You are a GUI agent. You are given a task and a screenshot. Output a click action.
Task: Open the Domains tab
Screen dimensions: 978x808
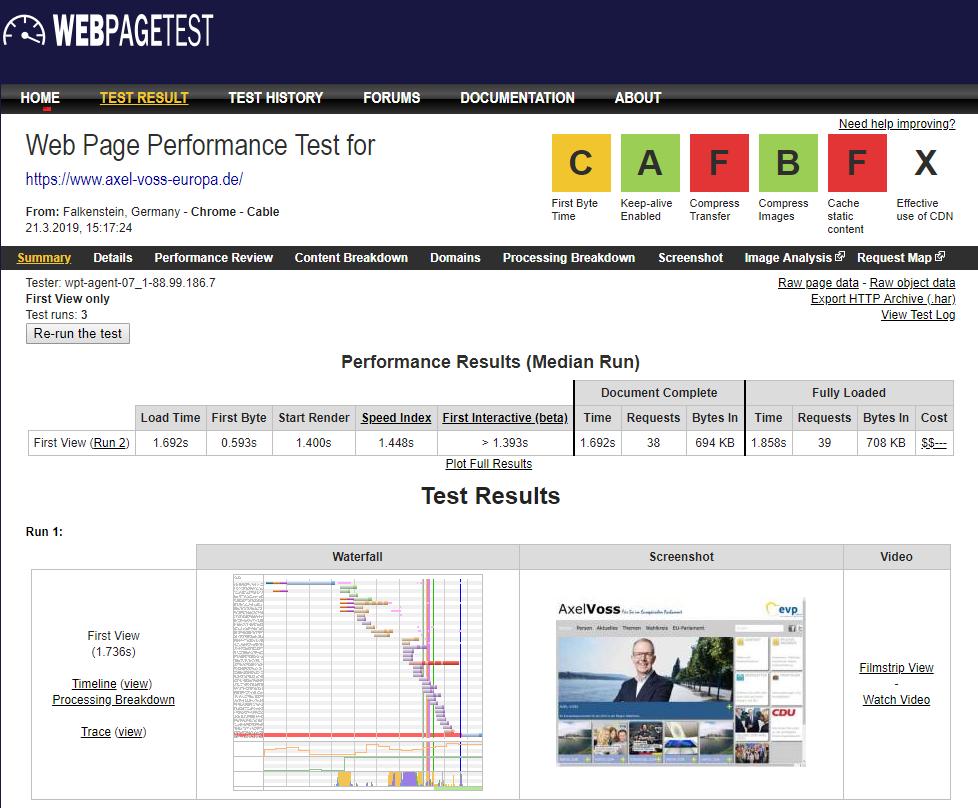[x=455, y=258]
